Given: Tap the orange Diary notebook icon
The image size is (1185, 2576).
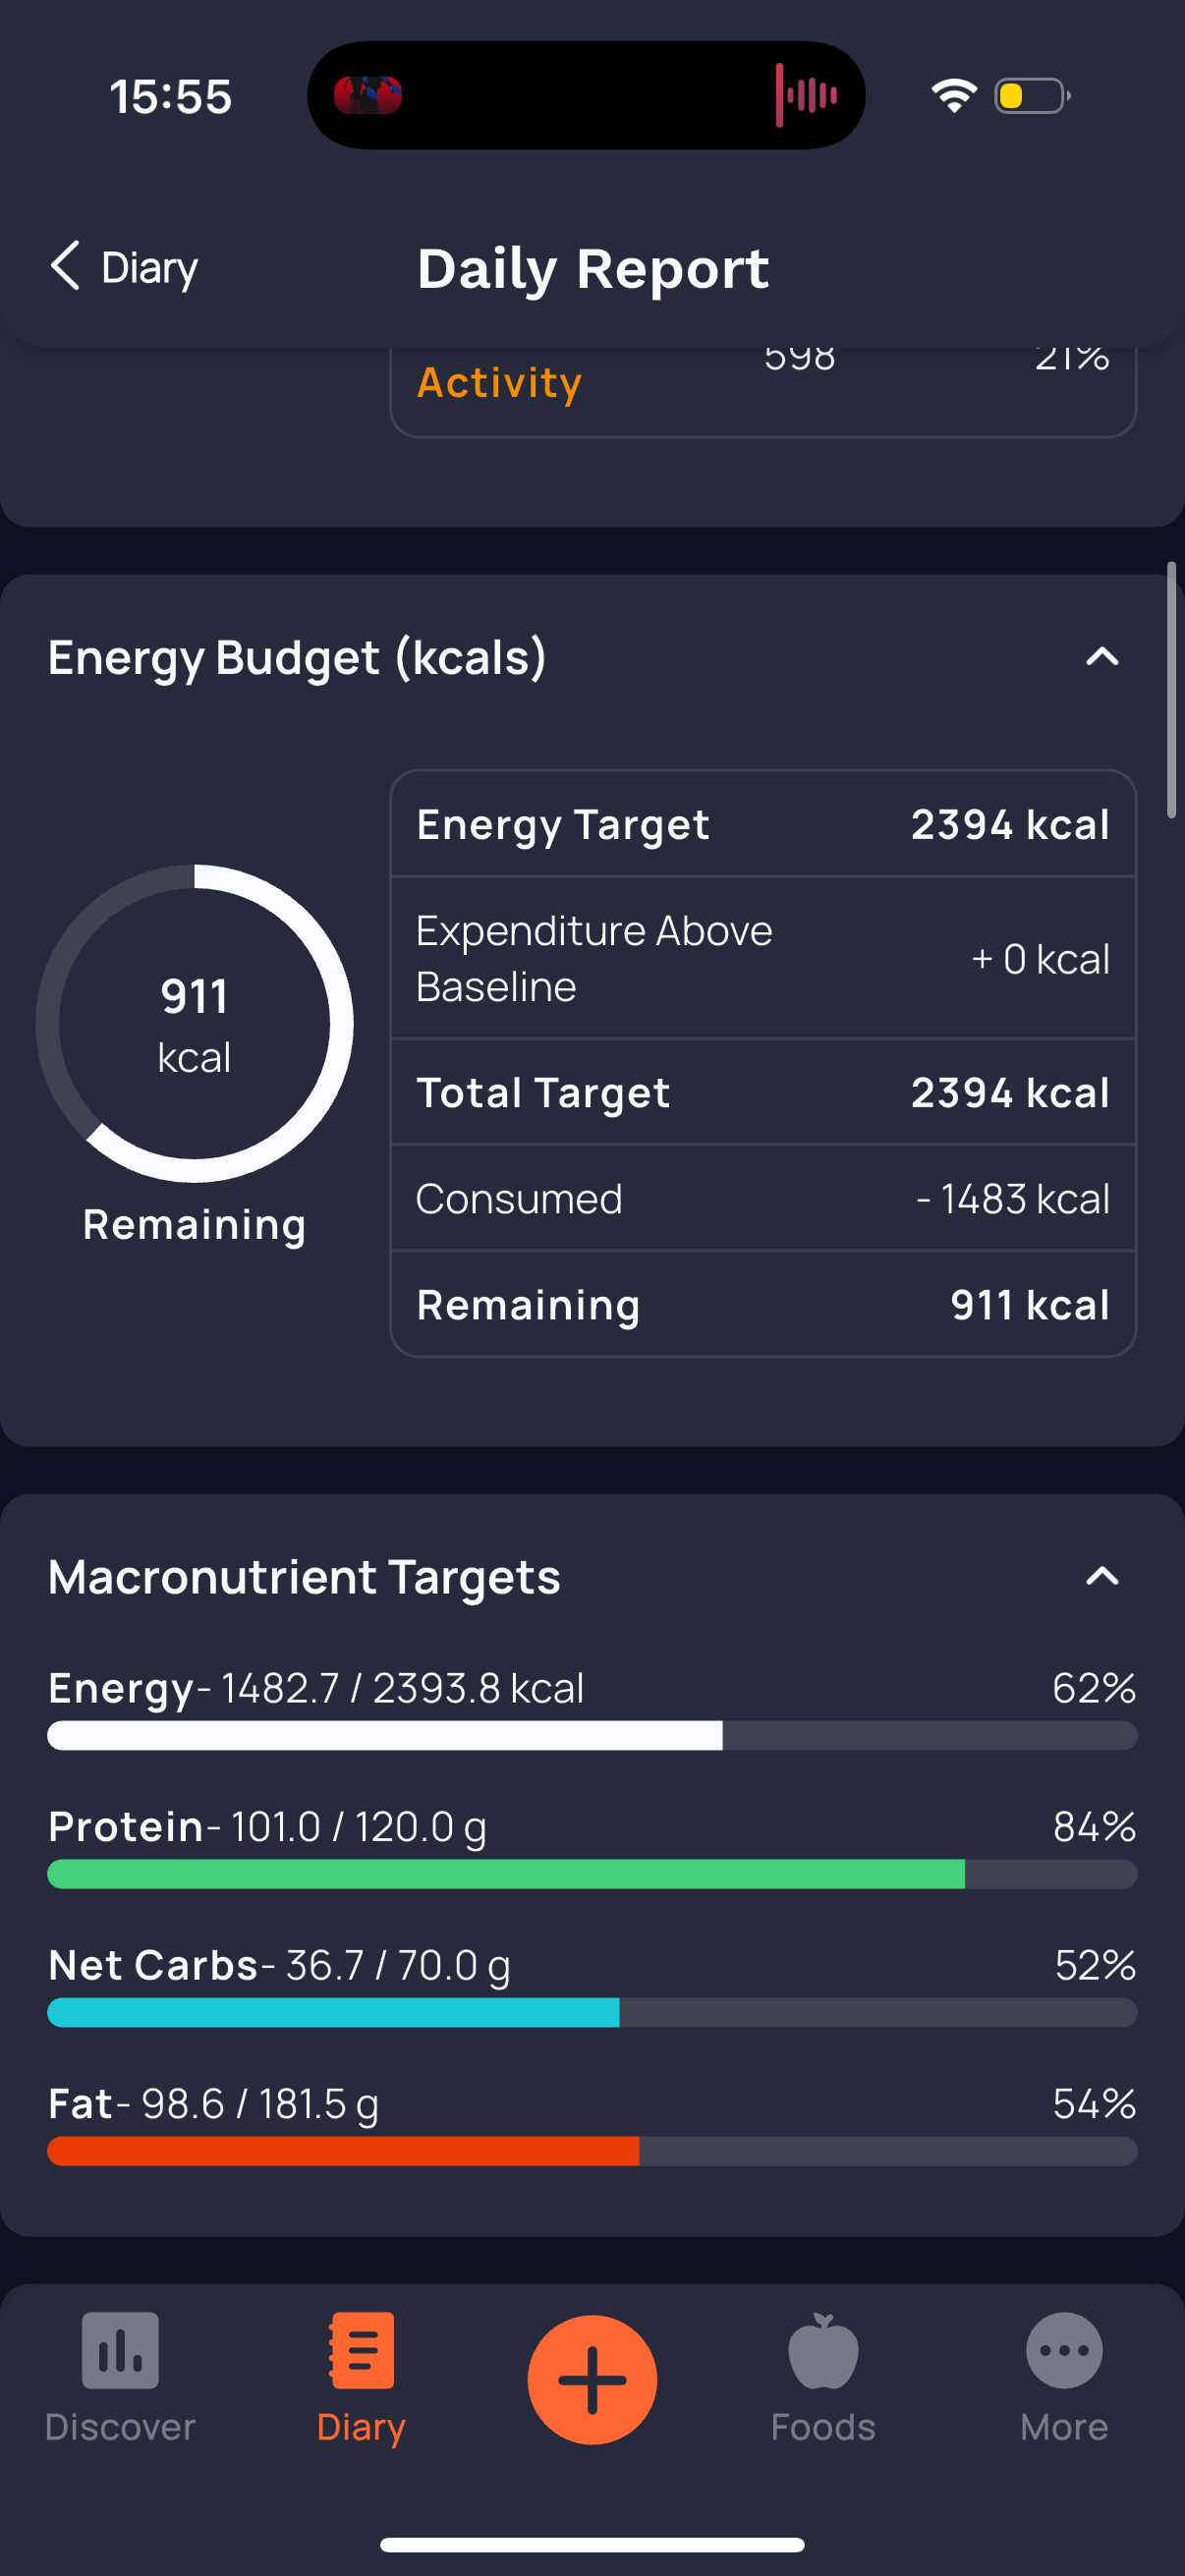Looking at the screenshot, I should click(361, 2350).
